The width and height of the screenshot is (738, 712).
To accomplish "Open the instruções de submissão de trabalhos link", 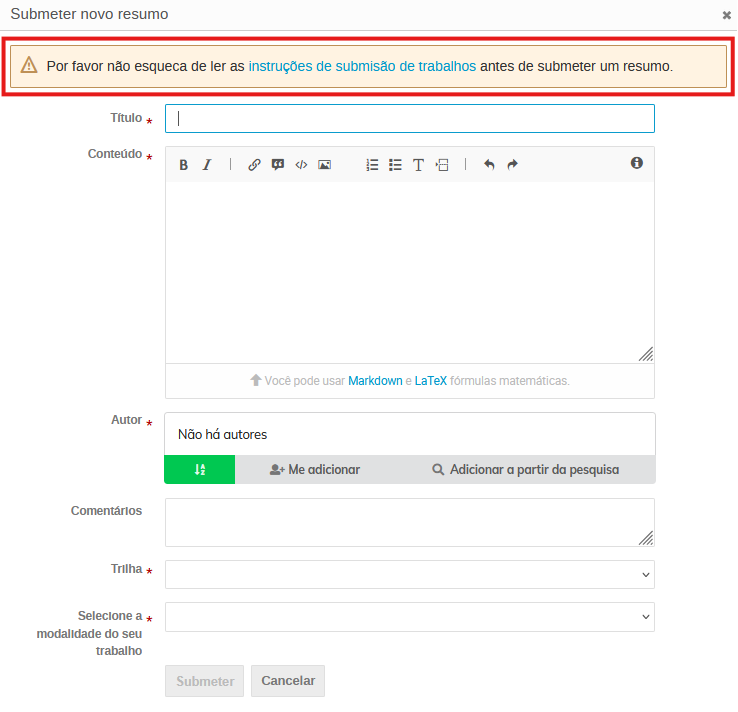I will point(362,66).
